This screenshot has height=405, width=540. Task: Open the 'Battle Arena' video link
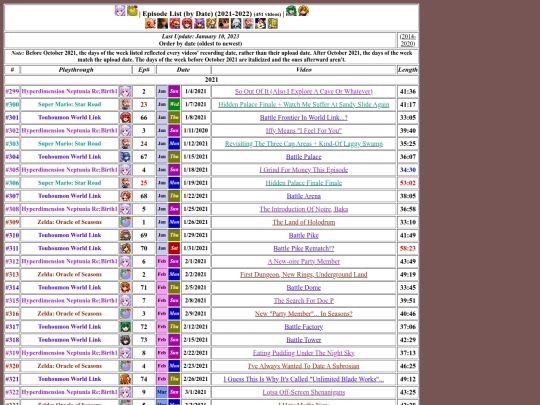(x=304, y=196)
